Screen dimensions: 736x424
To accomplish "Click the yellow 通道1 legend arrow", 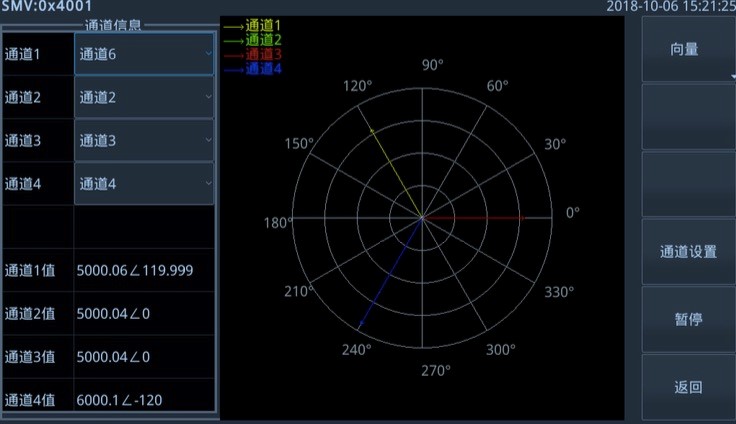I will point(232,24).
